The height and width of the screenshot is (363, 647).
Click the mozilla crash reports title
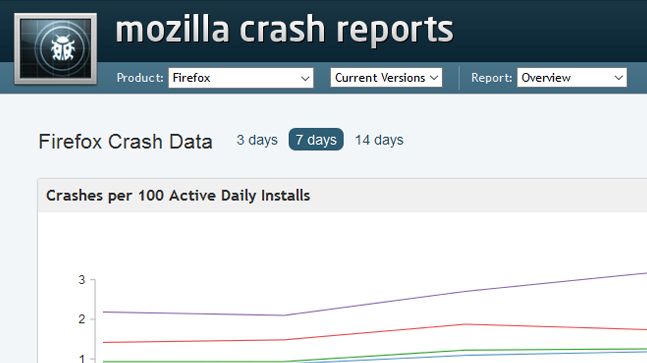click(x=285, y=30)
